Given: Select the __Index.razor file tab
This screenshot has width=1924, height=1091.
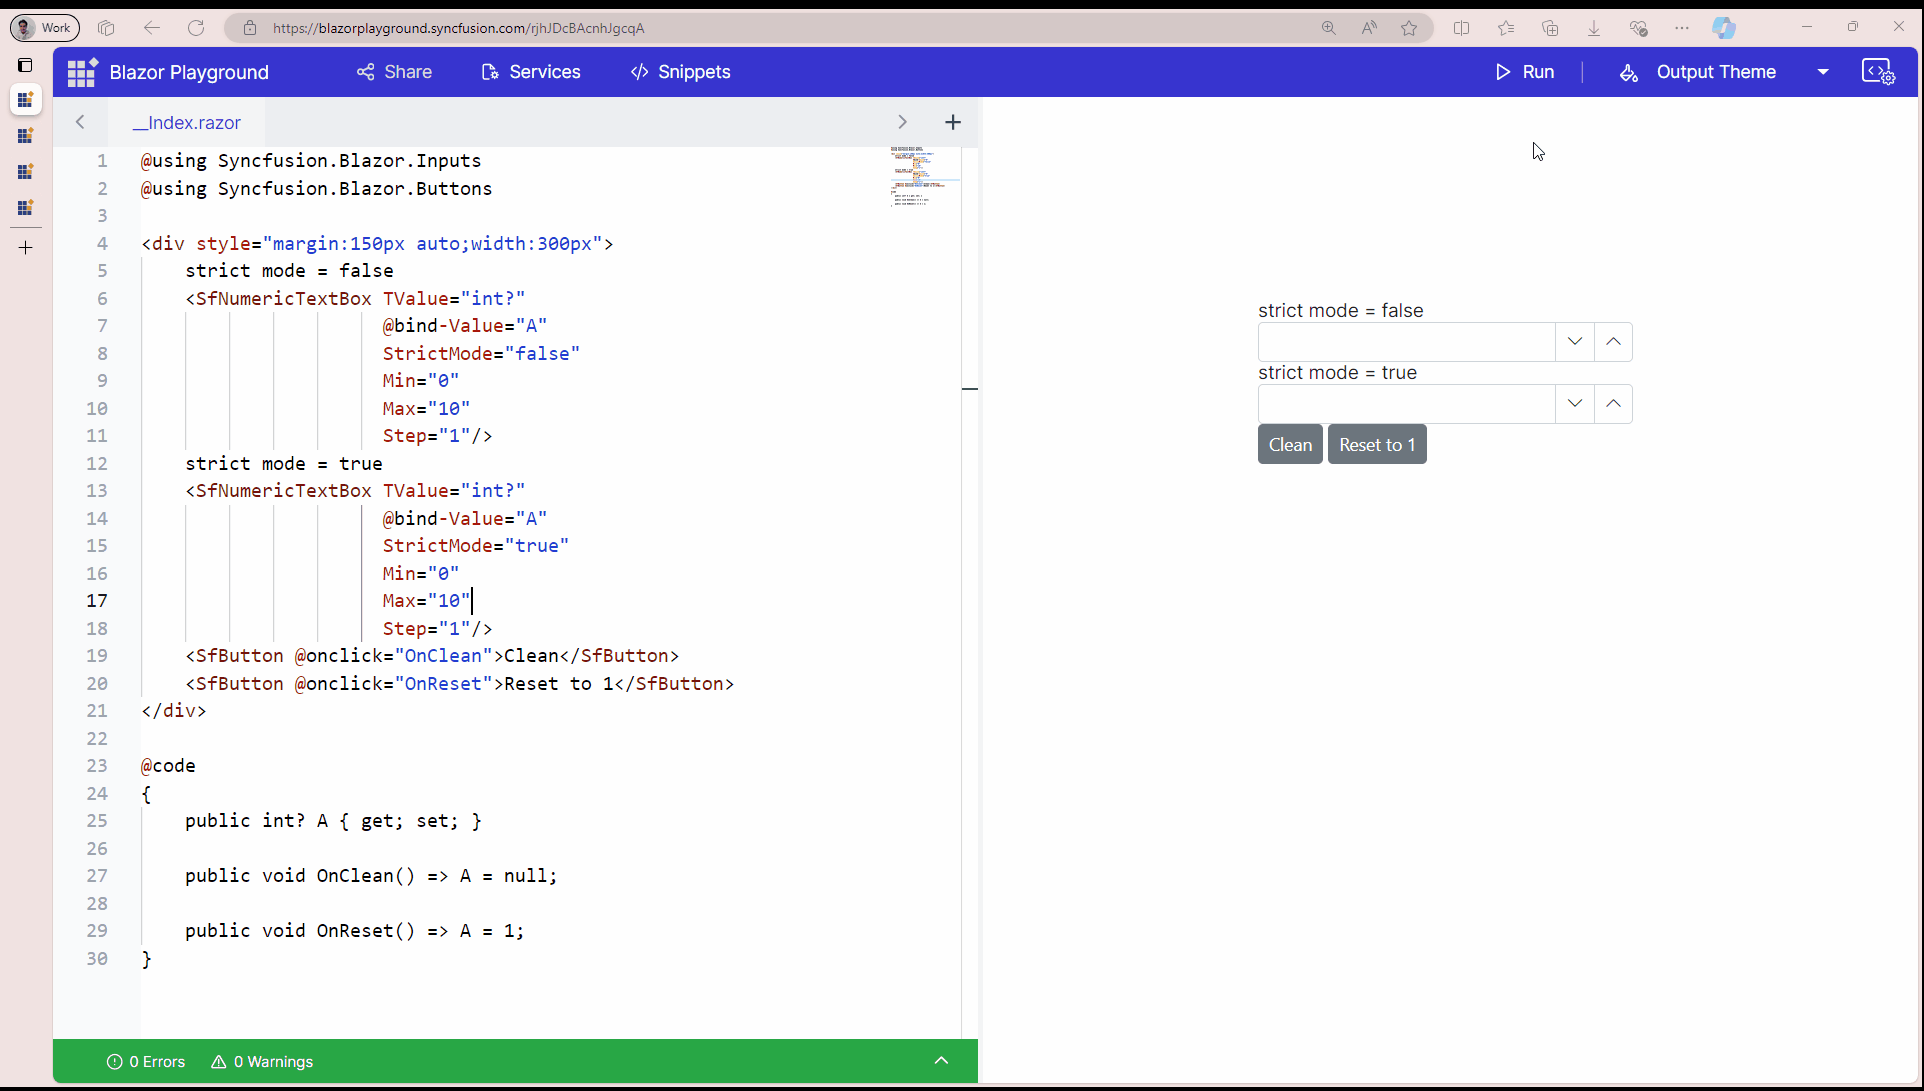Looking at the screenshot, I should (188, 123).
